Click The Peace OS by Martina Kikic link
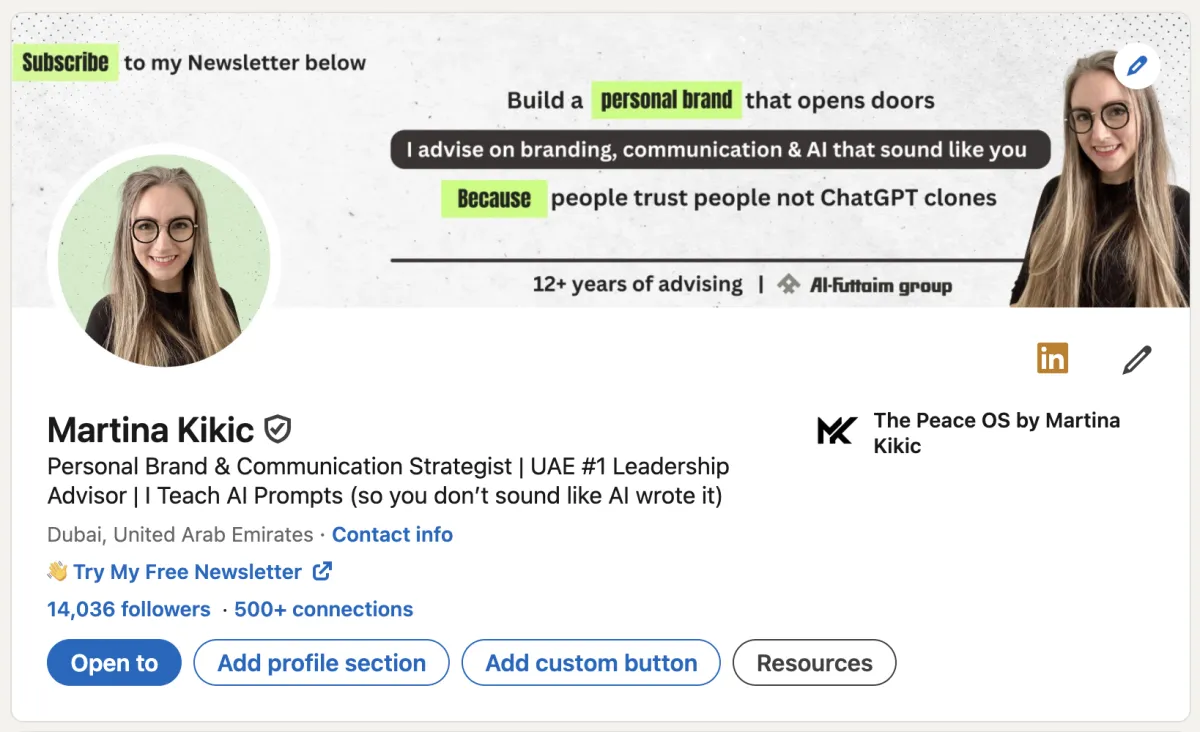 [x=996, y=432]
